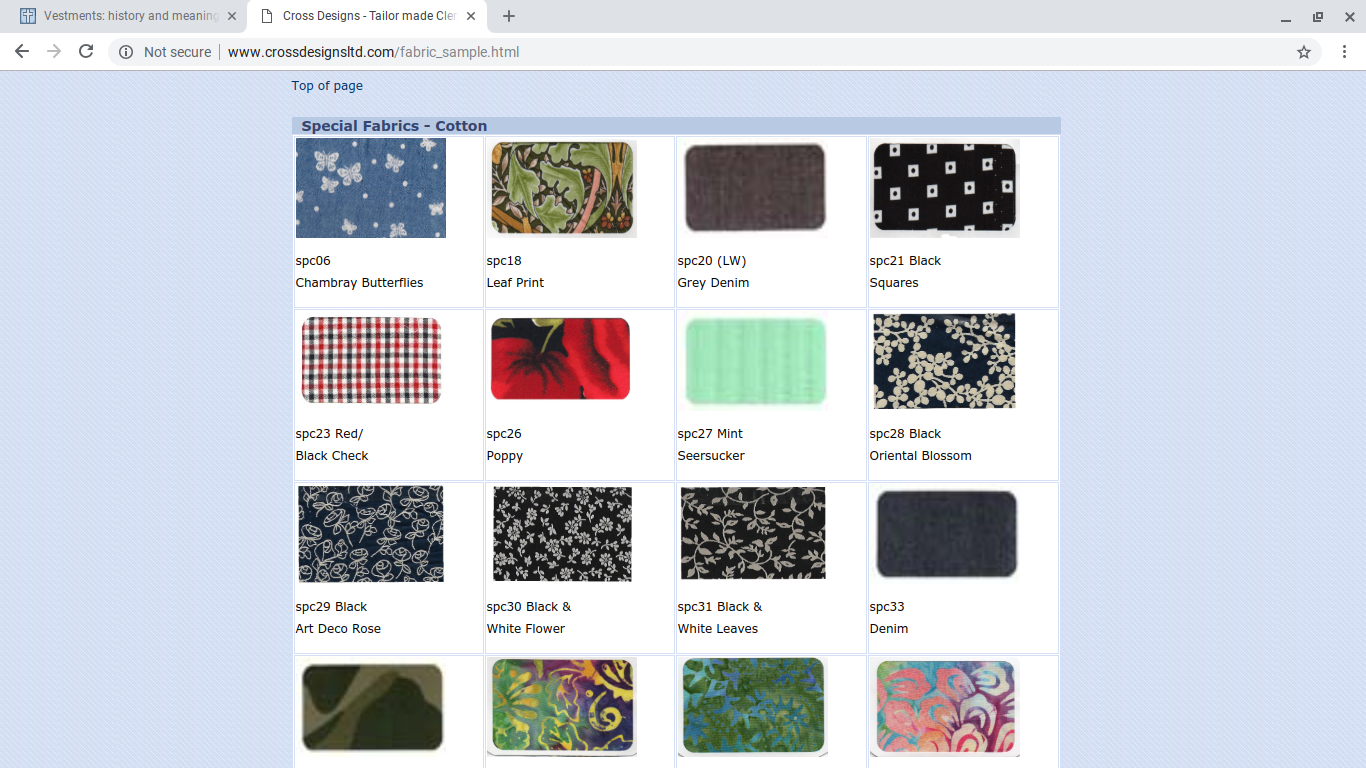
Task: Click the spc29 Black label
Action: pyautogui.click(x=331, y=607)
